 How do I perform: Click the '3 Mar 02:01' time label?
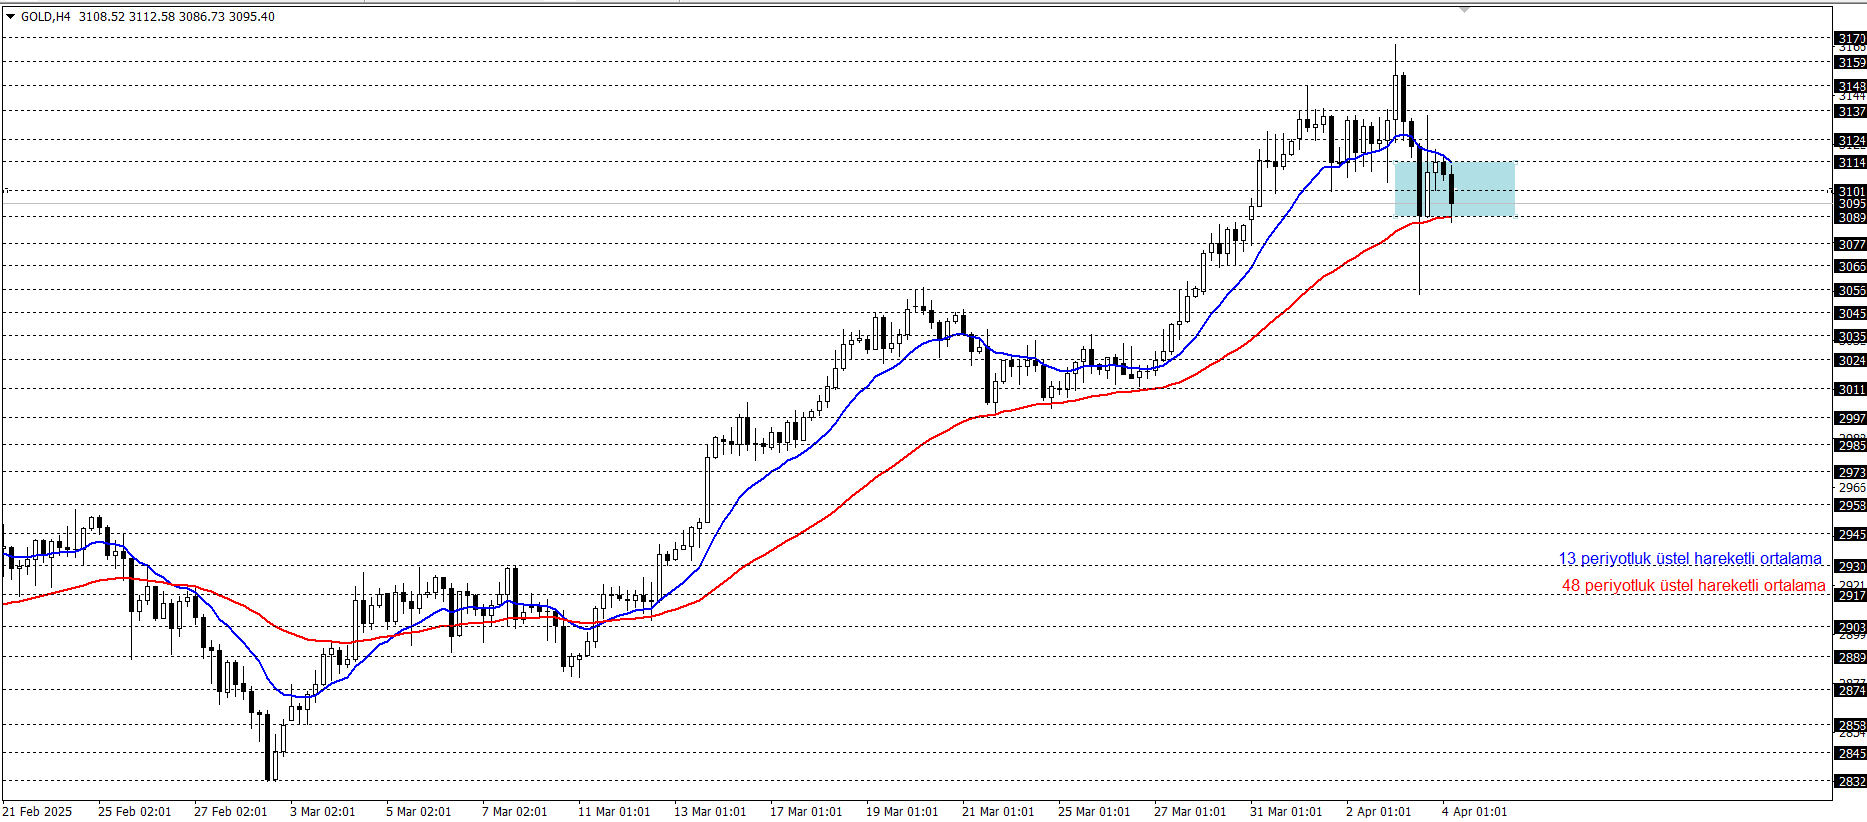point(323,812)
